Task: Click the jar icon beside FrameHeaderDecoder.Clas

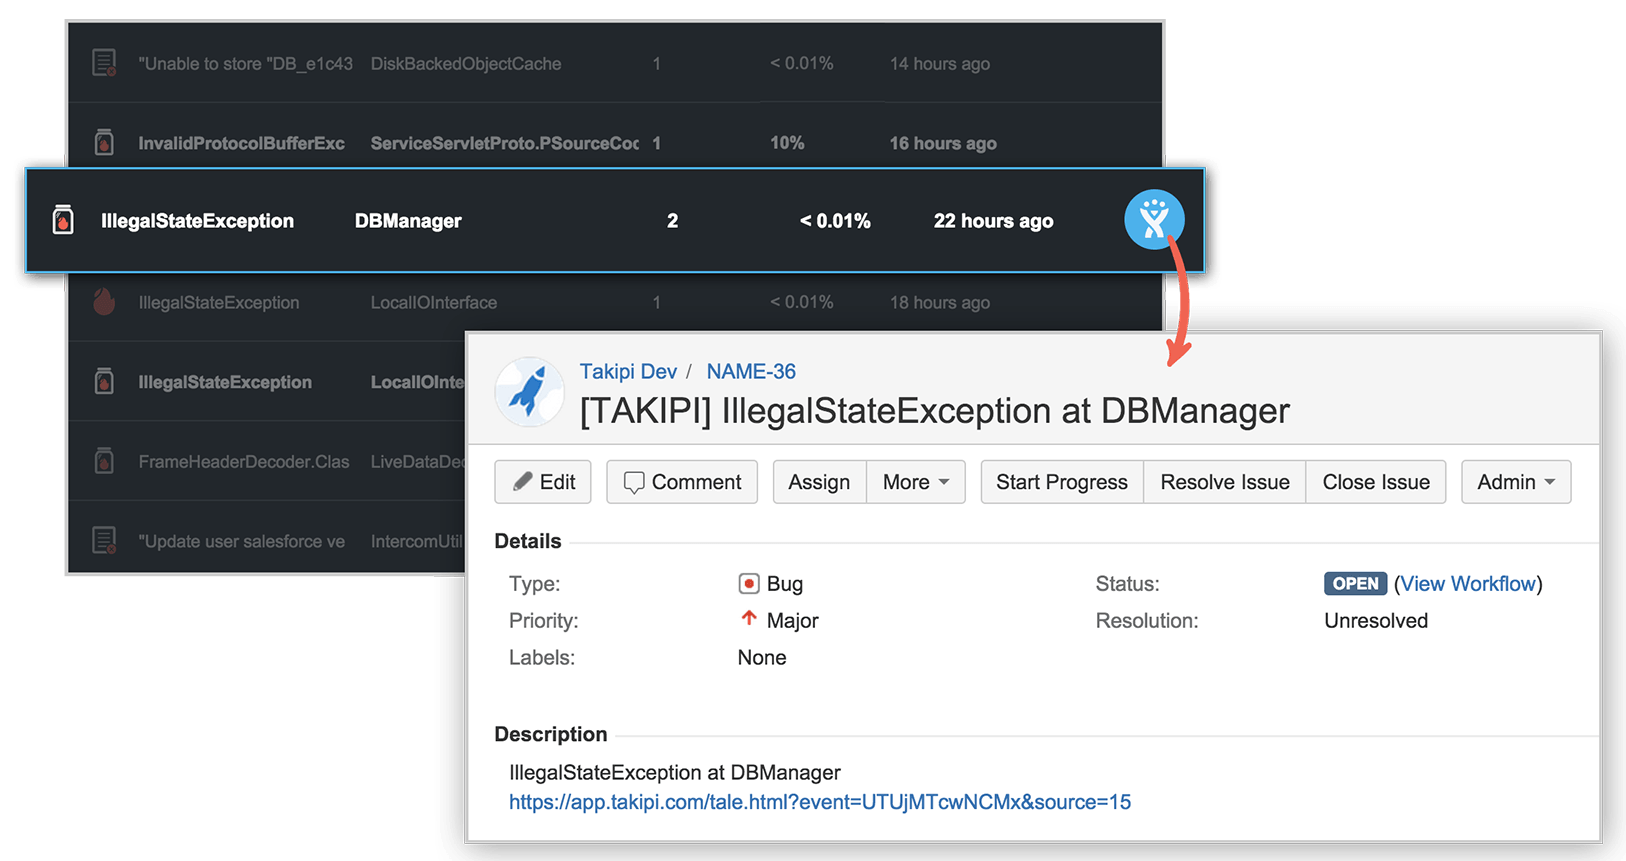Action: pos(104,461)
